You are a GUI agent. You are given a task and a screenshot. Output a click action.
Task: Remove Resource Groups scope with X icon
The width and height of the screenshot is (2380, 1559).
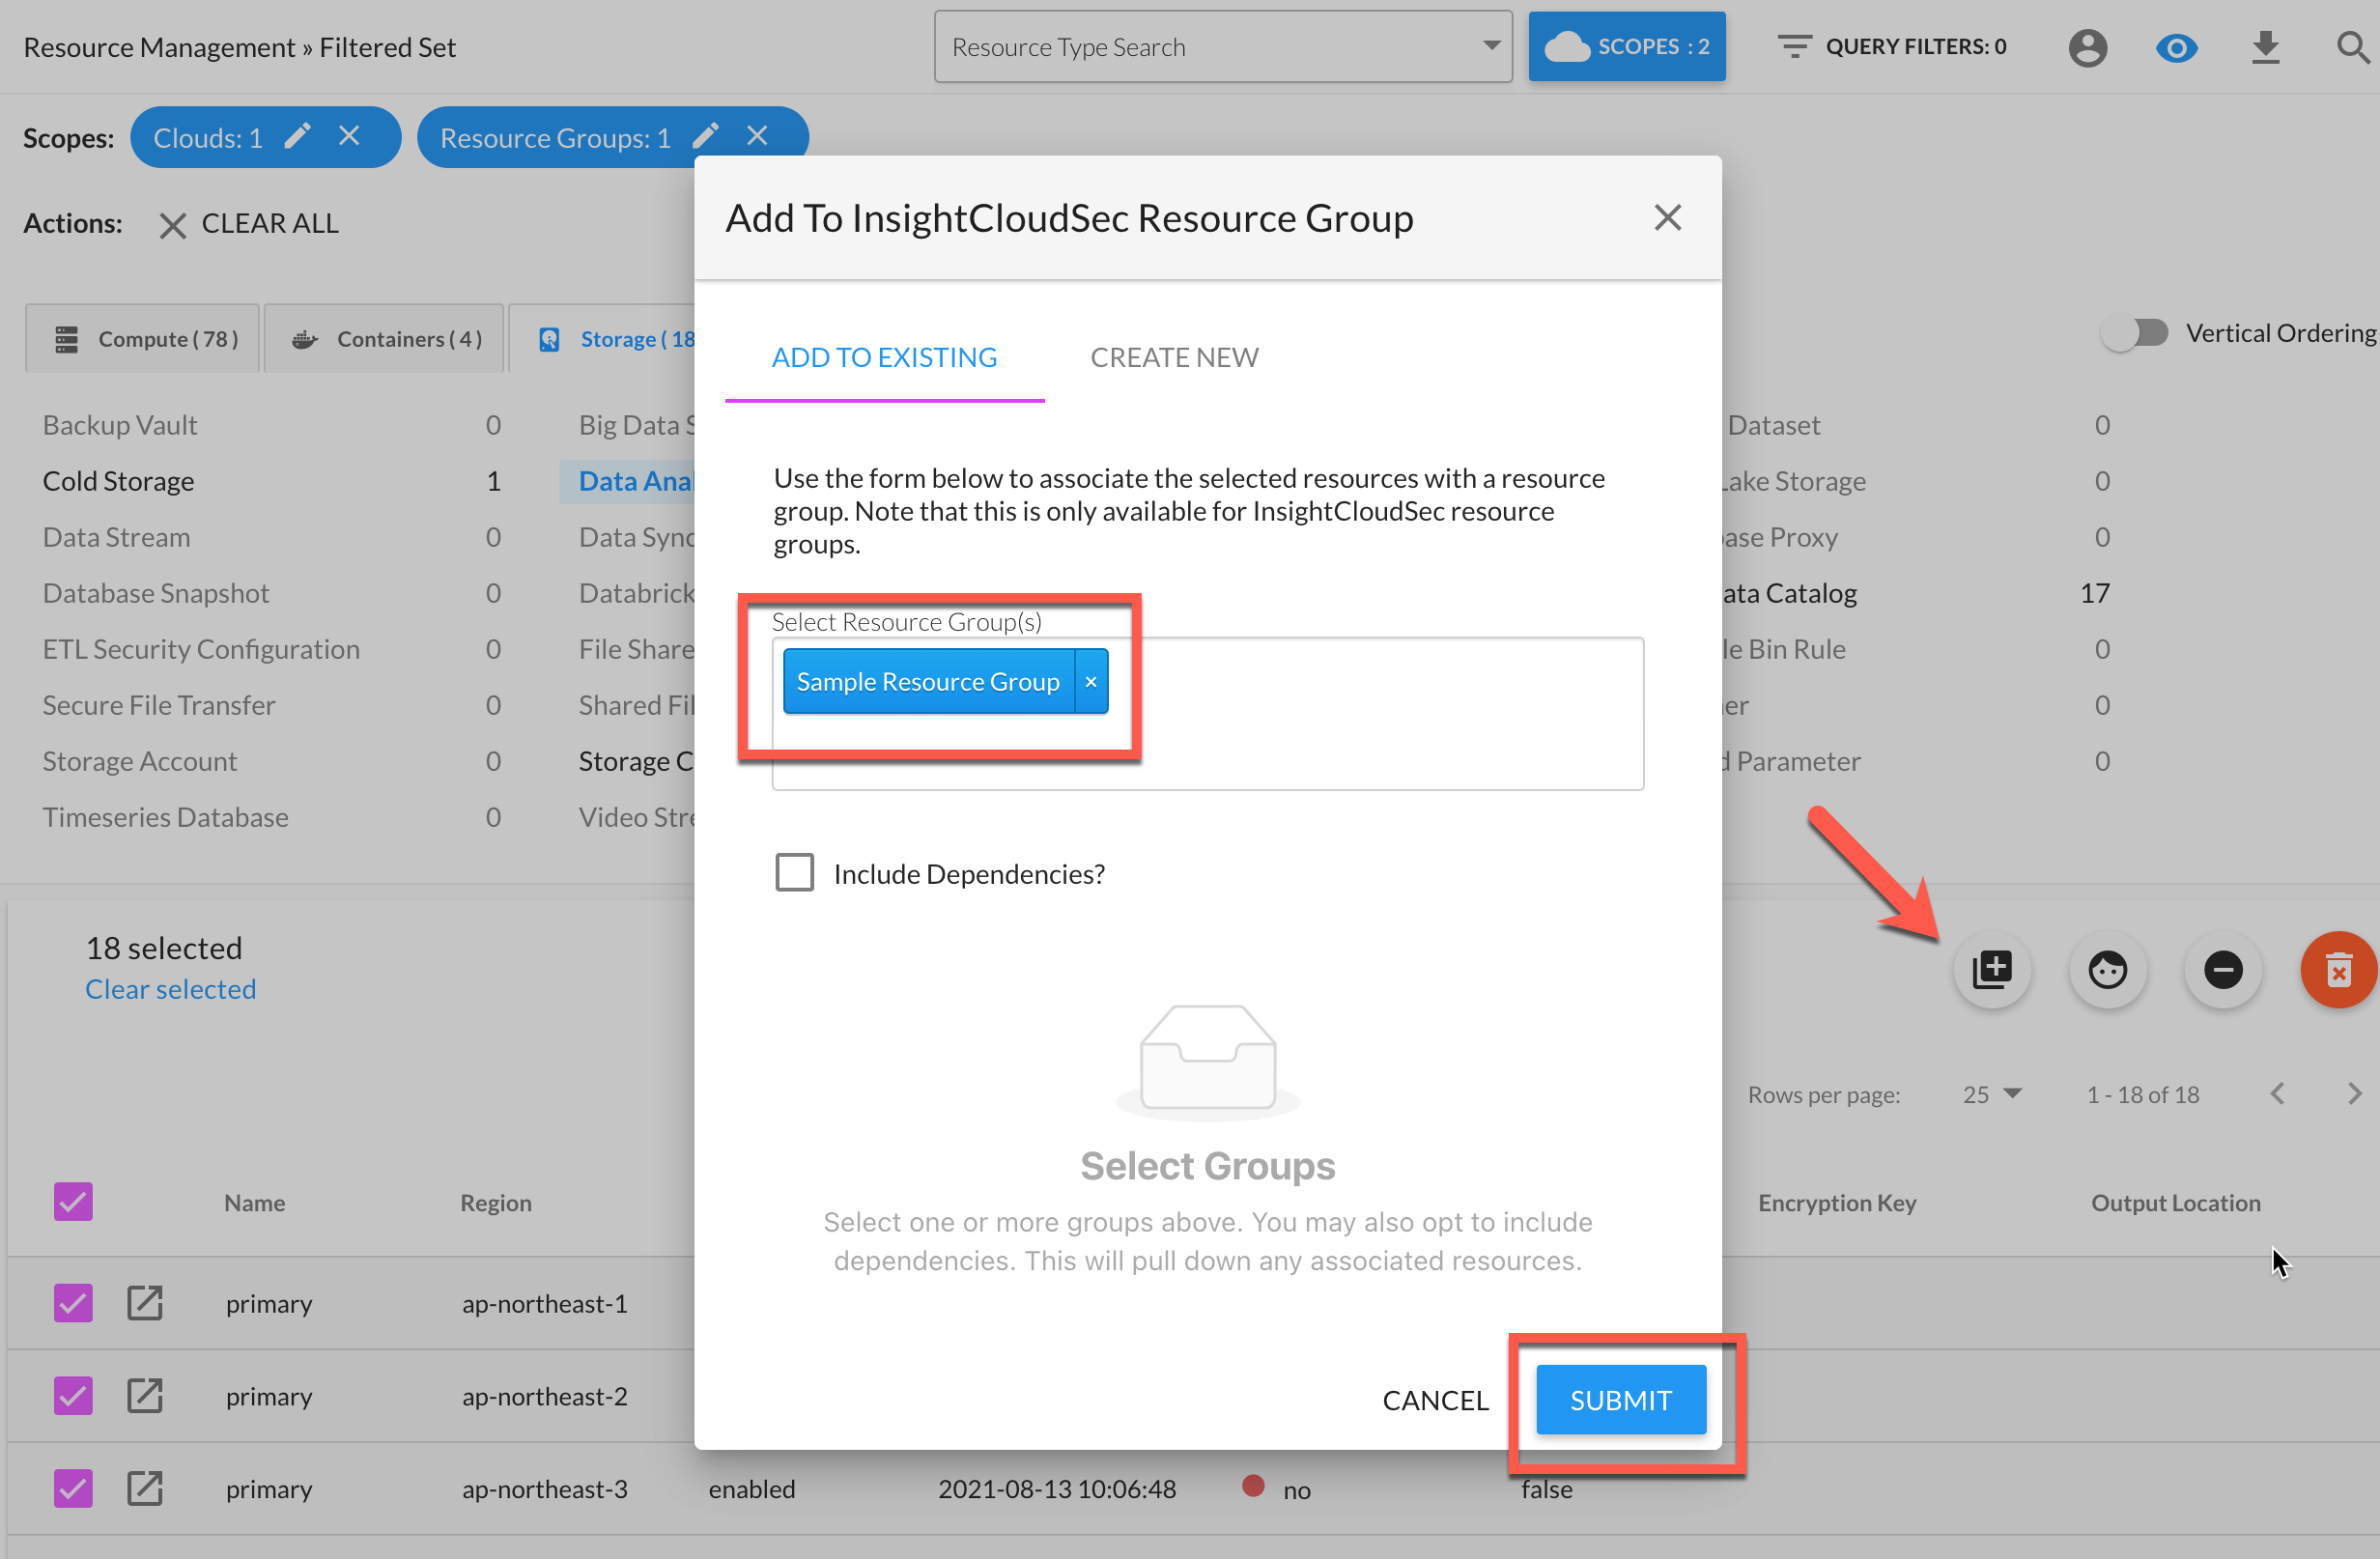[757, 137]
